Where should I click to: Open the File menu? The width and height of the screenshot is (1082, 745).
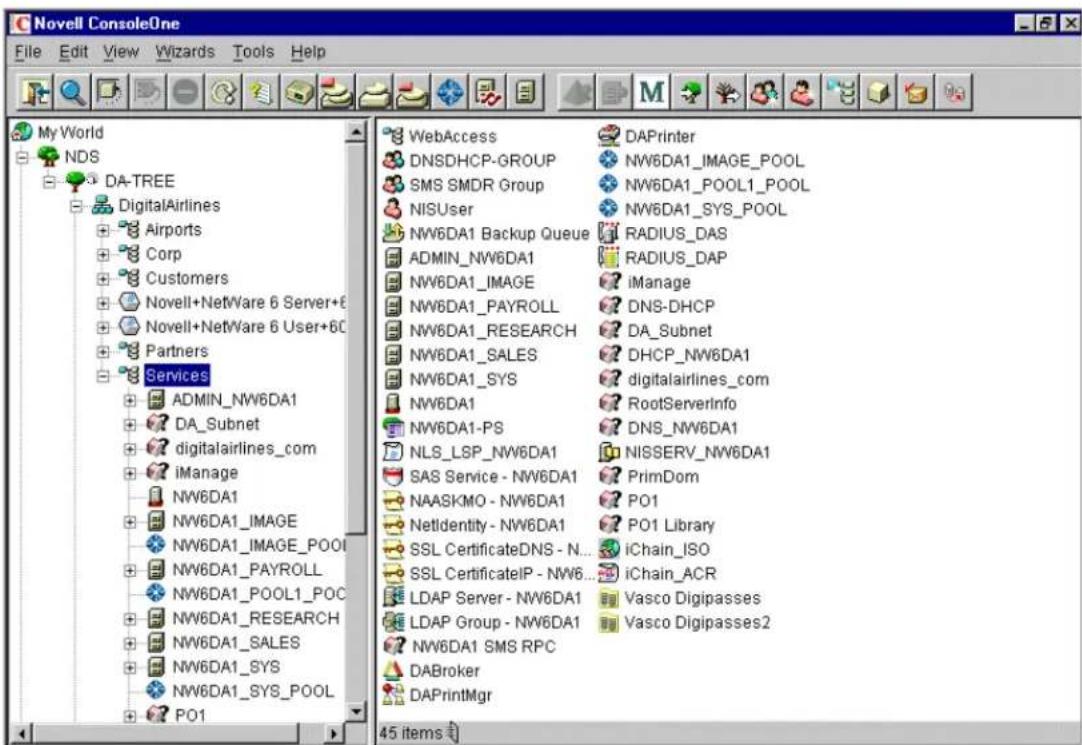[28, 52]
